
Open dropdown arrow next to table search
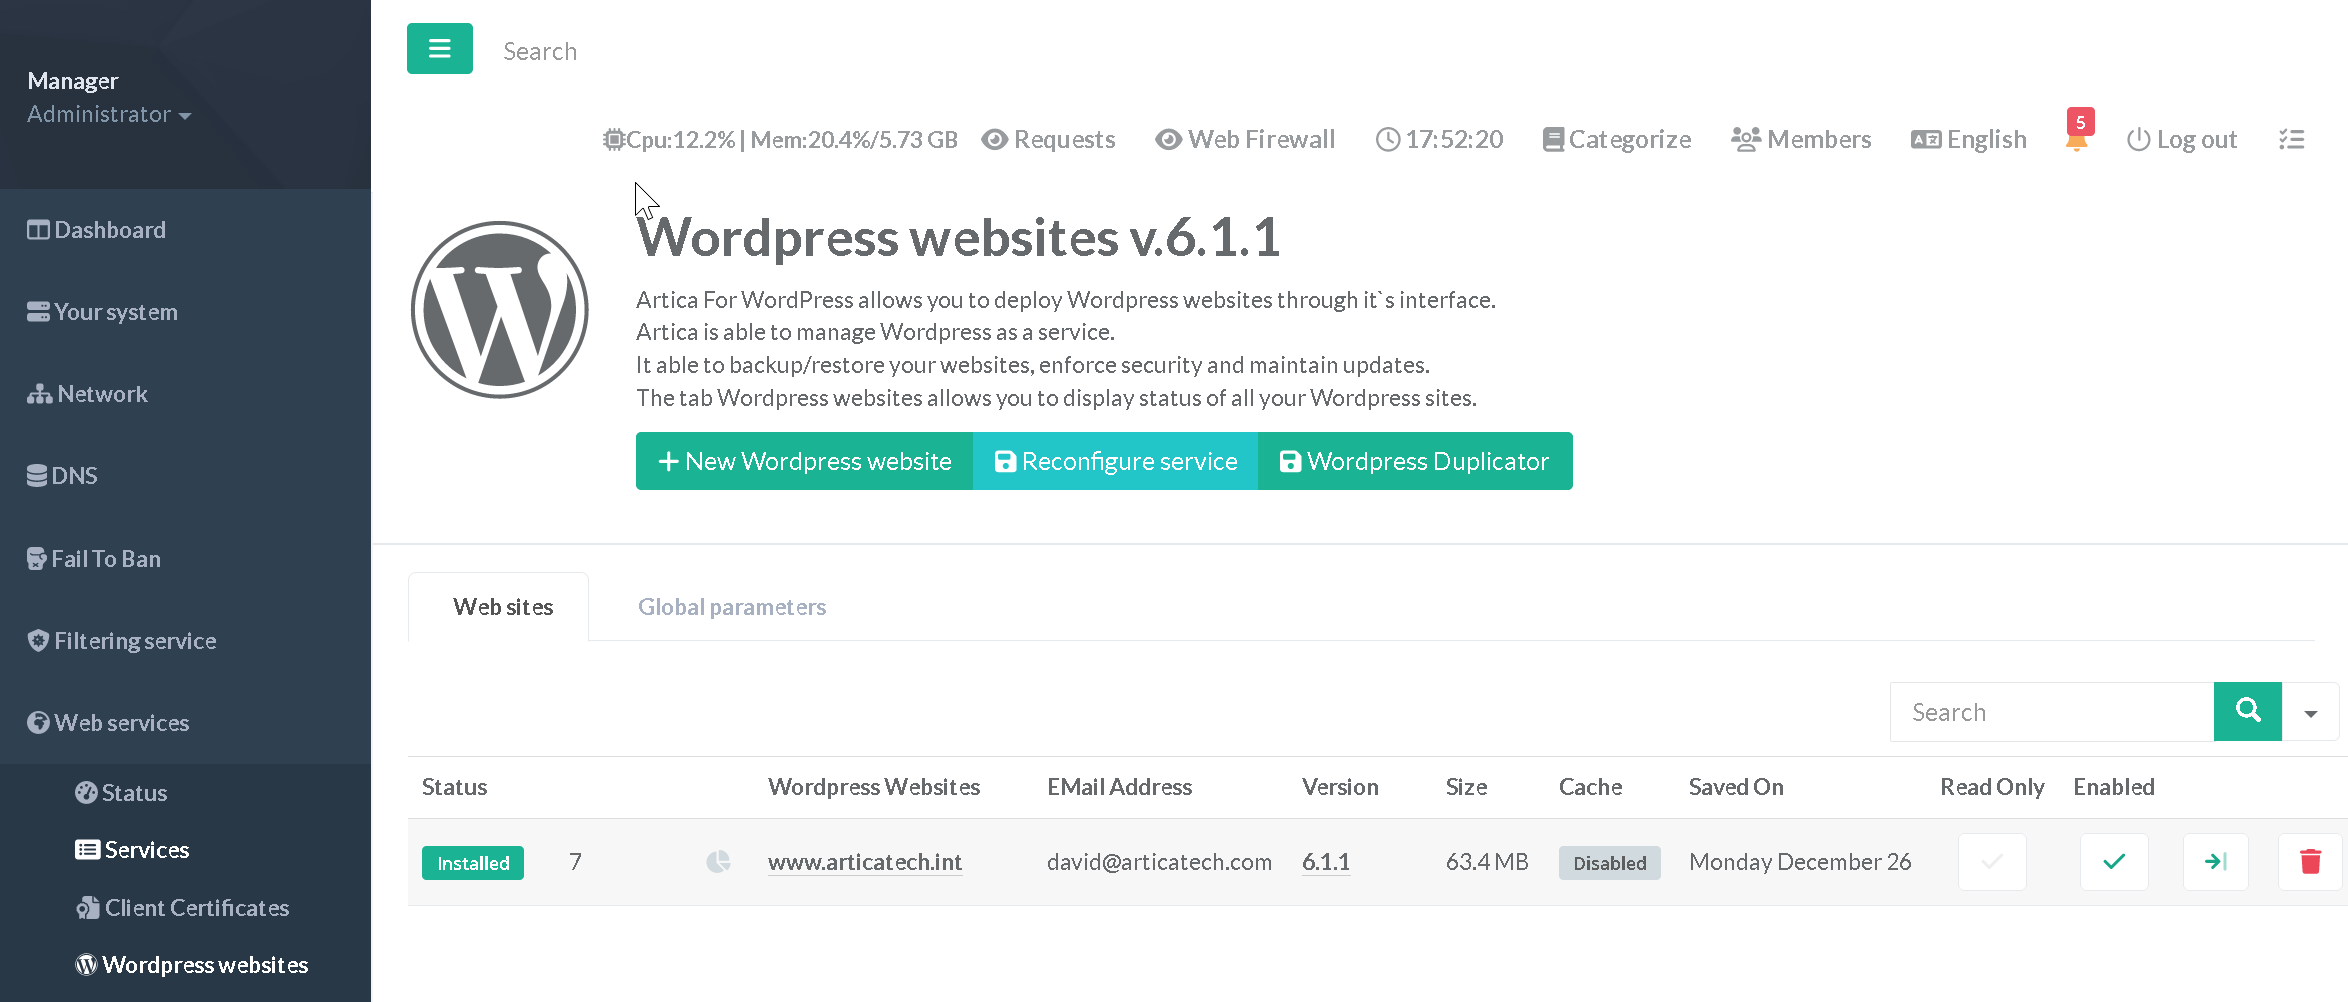point(2310,713)
